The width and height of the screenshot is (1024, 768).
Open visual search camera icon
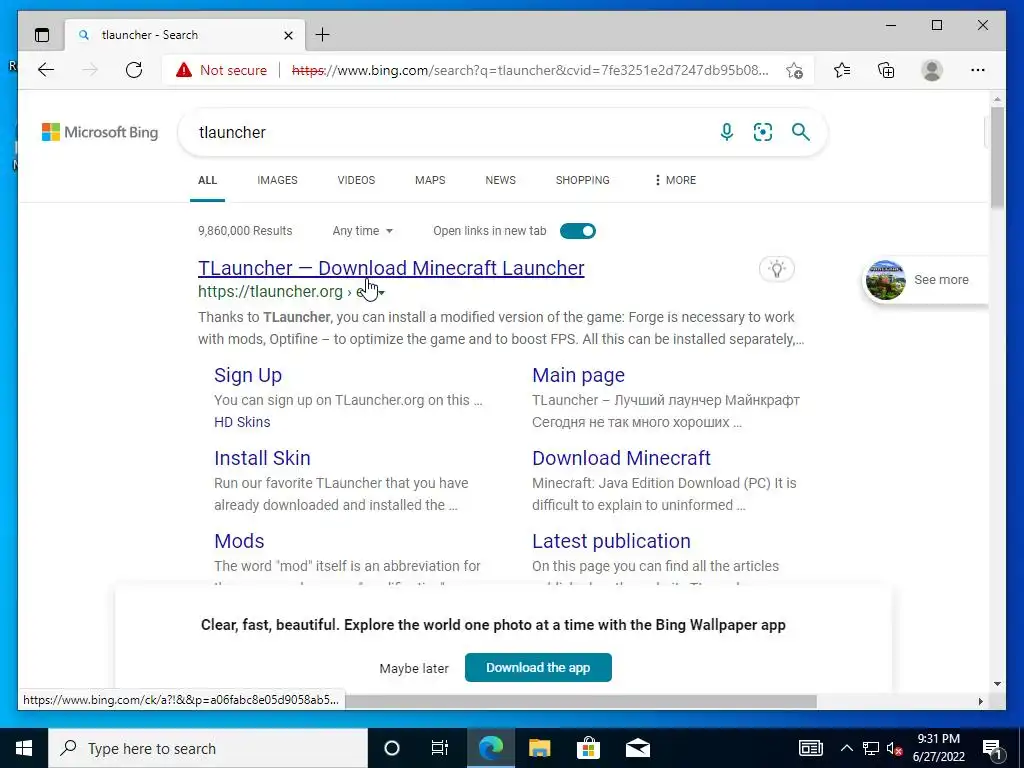coord(763,132)
